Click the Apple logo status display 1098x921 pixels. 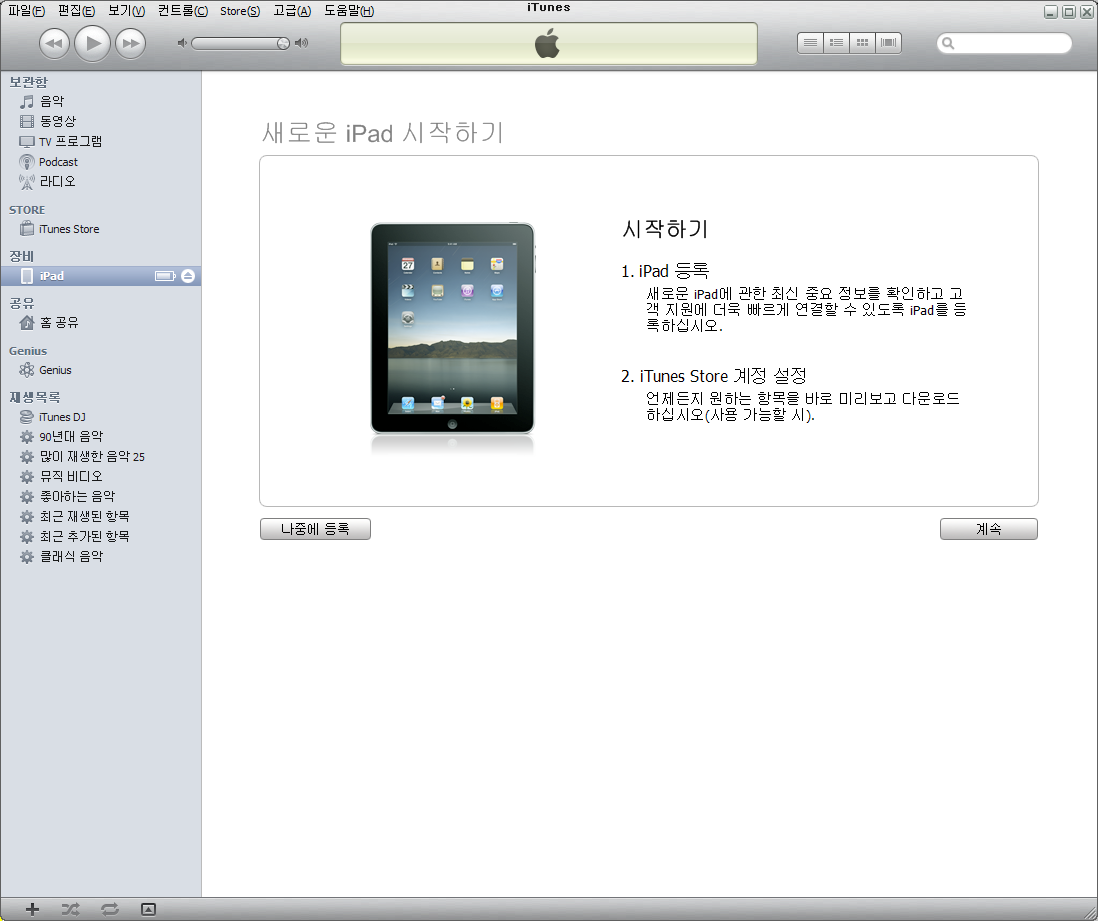click(x=548, y=43)
